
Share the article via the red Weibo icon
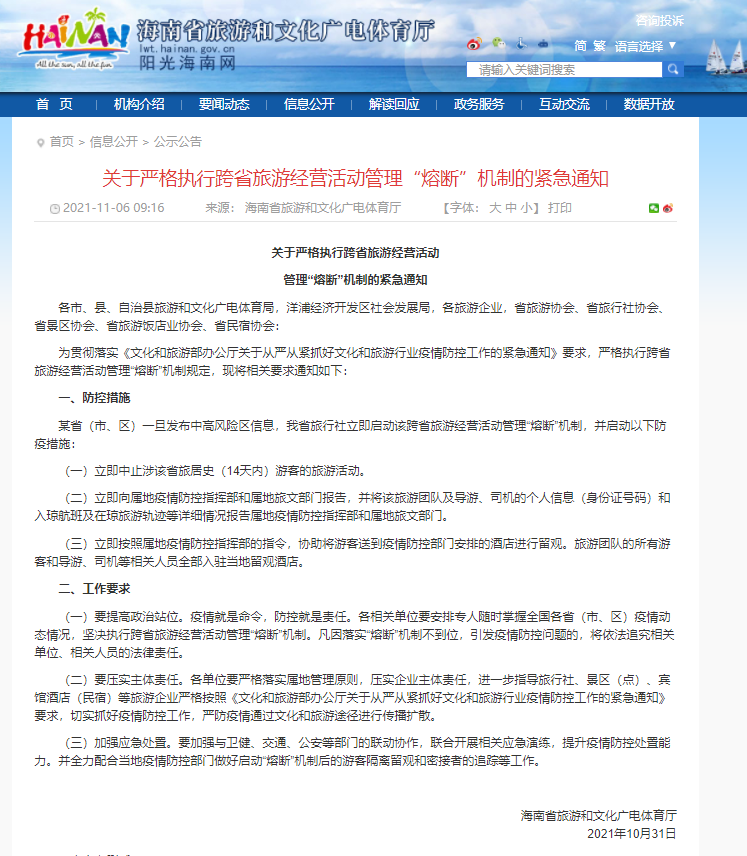[668, 208]
